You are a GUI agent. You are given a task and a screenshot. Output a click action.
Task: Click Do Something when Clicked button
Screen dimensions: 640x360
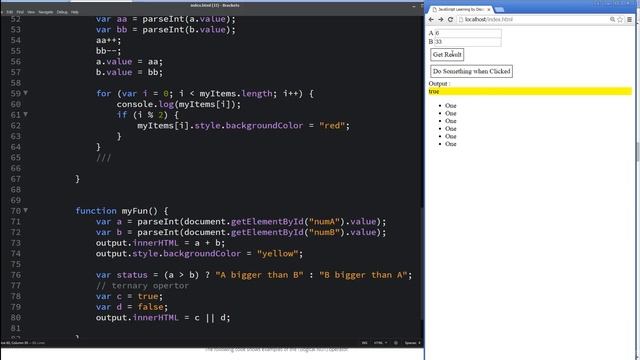[x=471, y=71]
